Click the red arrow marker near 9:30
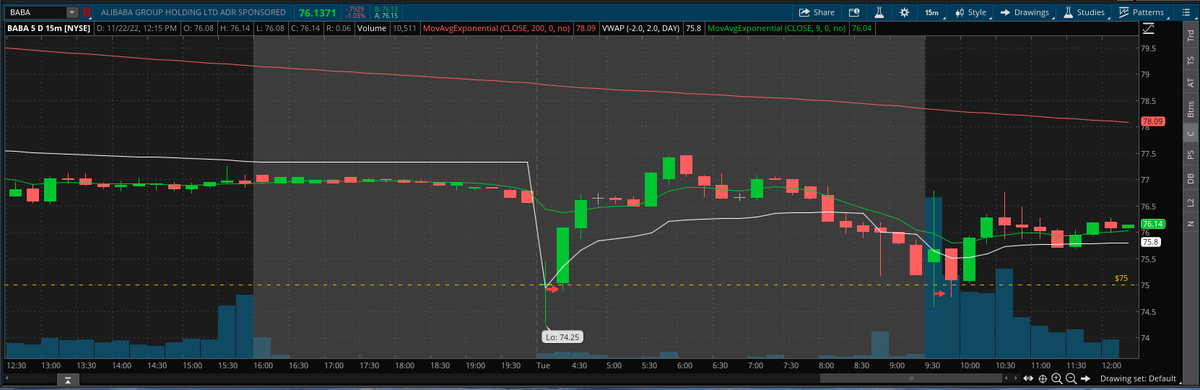The width and height of the screenshot is (1200, 390). tap(940, 294)
